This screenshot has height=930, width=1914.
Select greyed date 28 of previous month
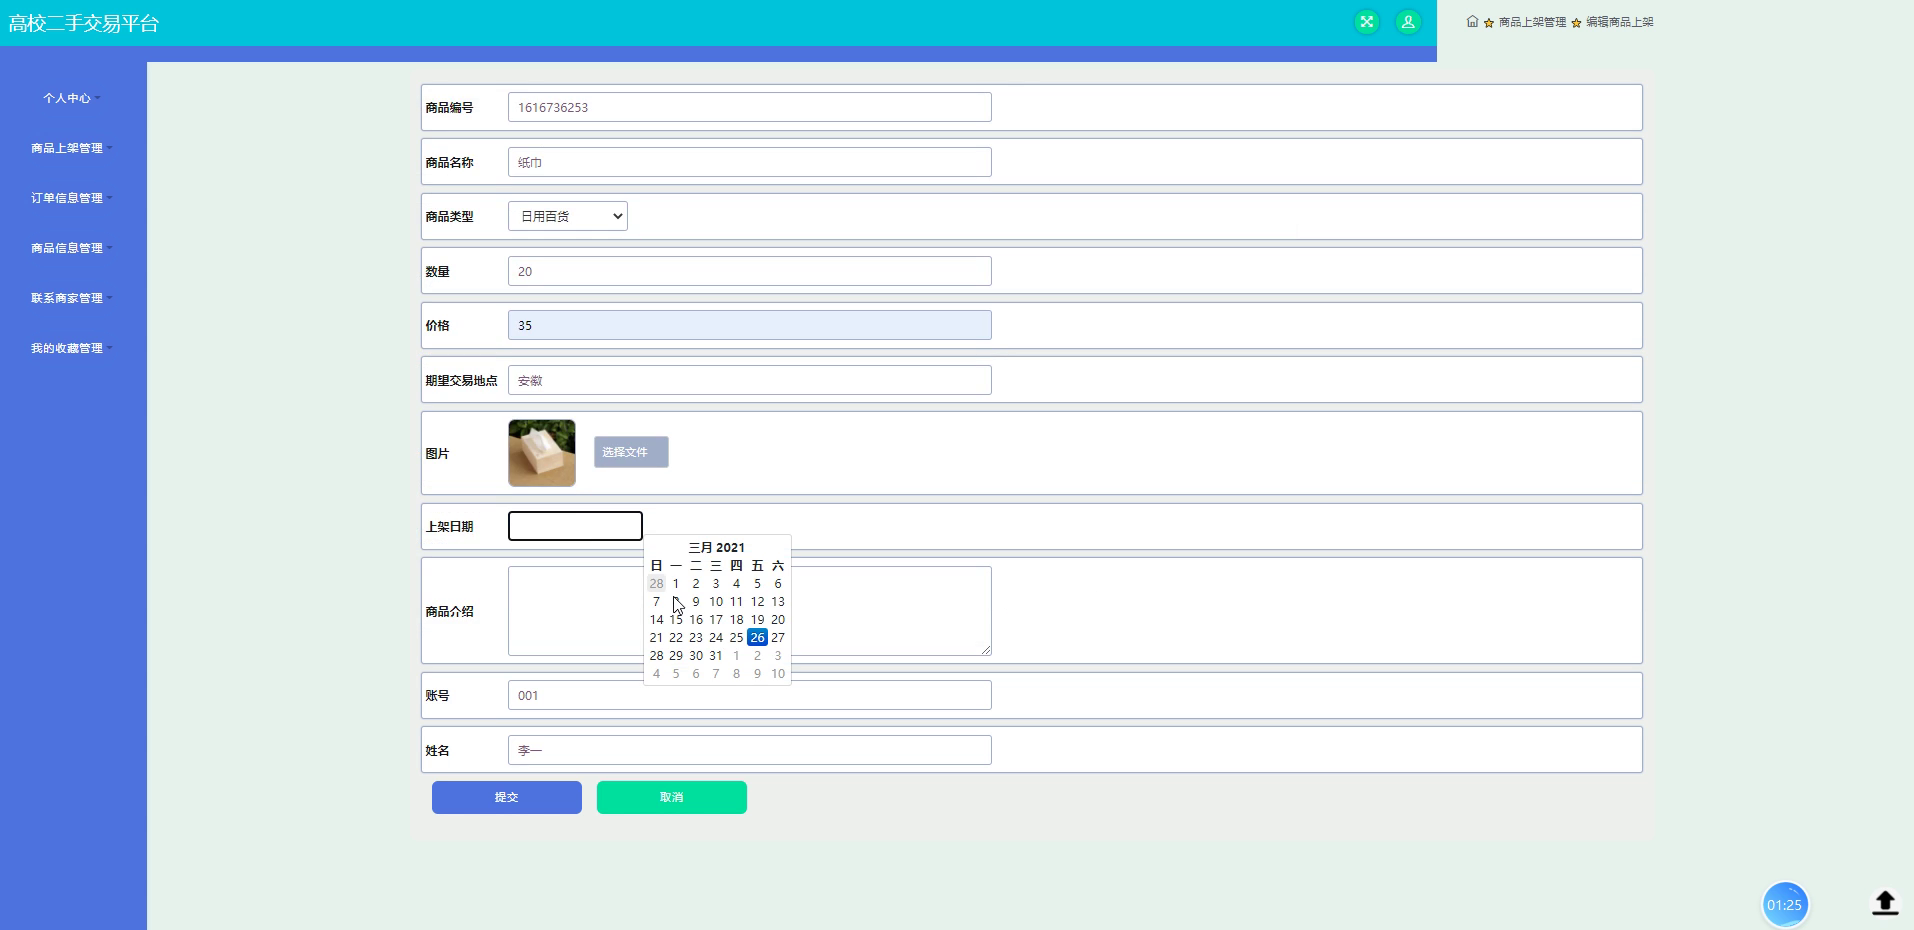656,583
